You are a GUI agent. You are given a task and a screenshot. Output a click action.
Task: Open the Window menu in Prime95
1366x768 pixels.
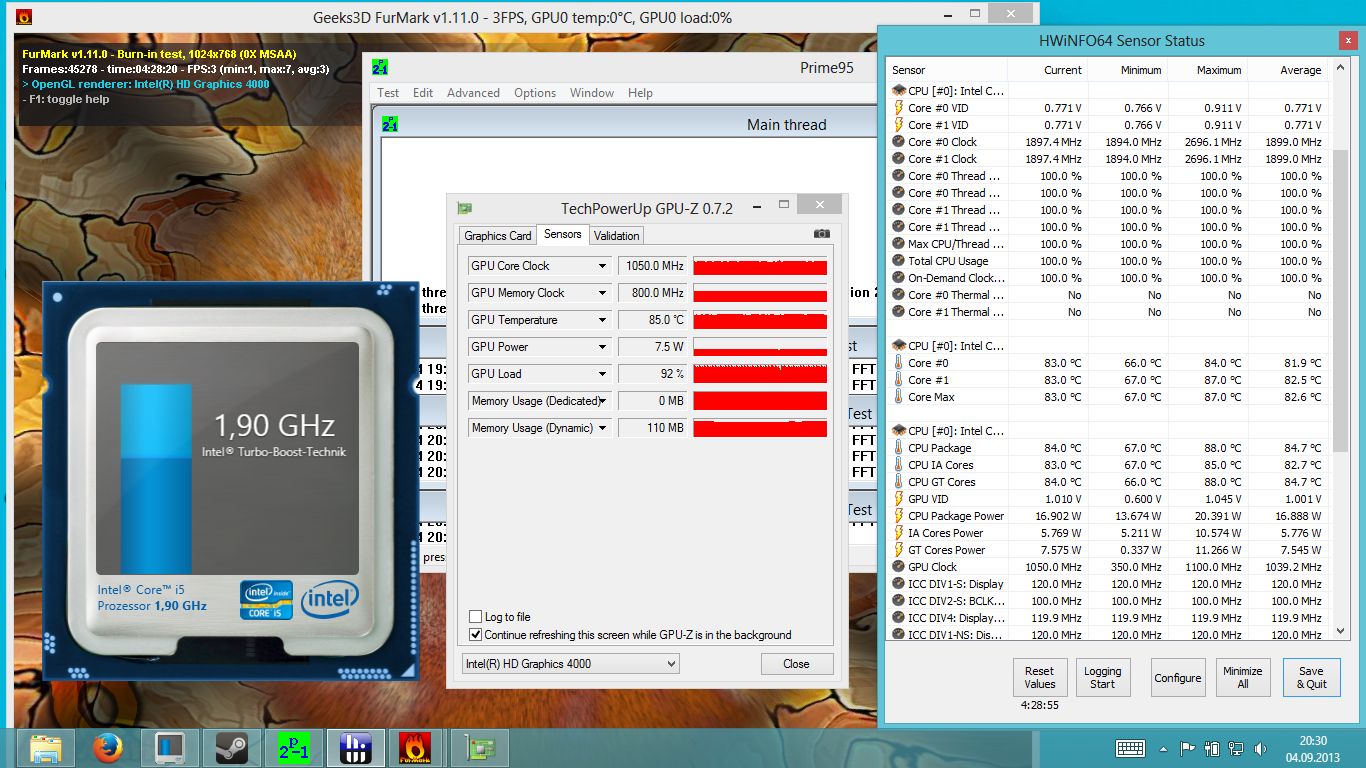[592, 93]
